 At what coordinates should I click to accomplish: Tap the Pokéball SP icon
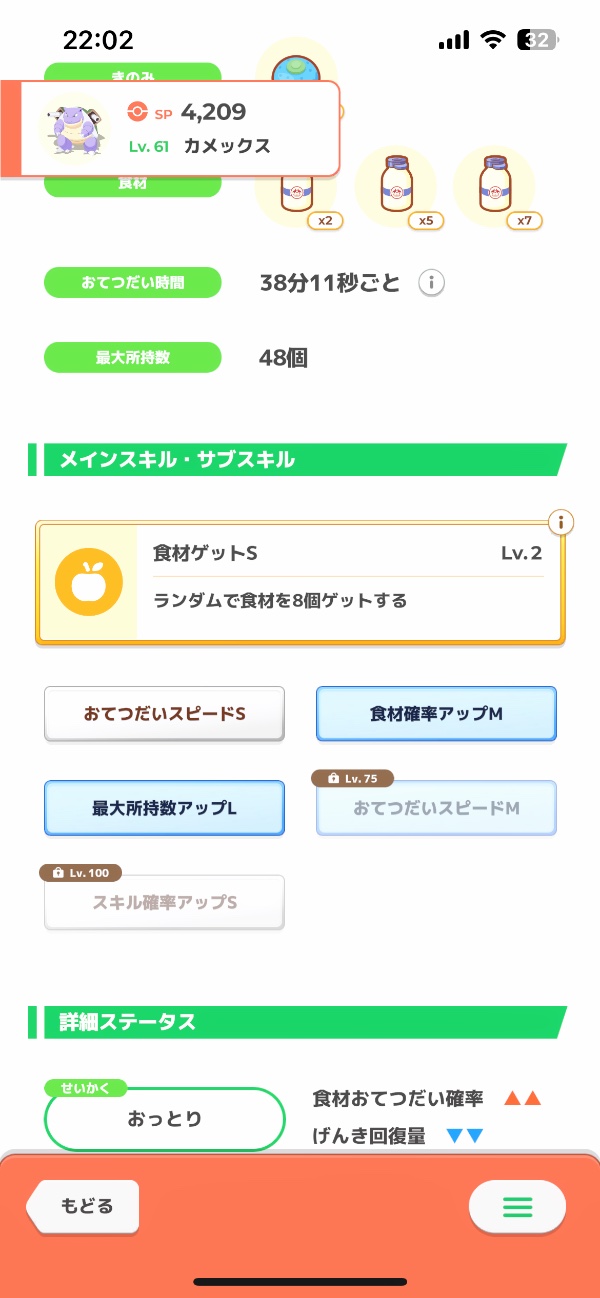(138, 112)
